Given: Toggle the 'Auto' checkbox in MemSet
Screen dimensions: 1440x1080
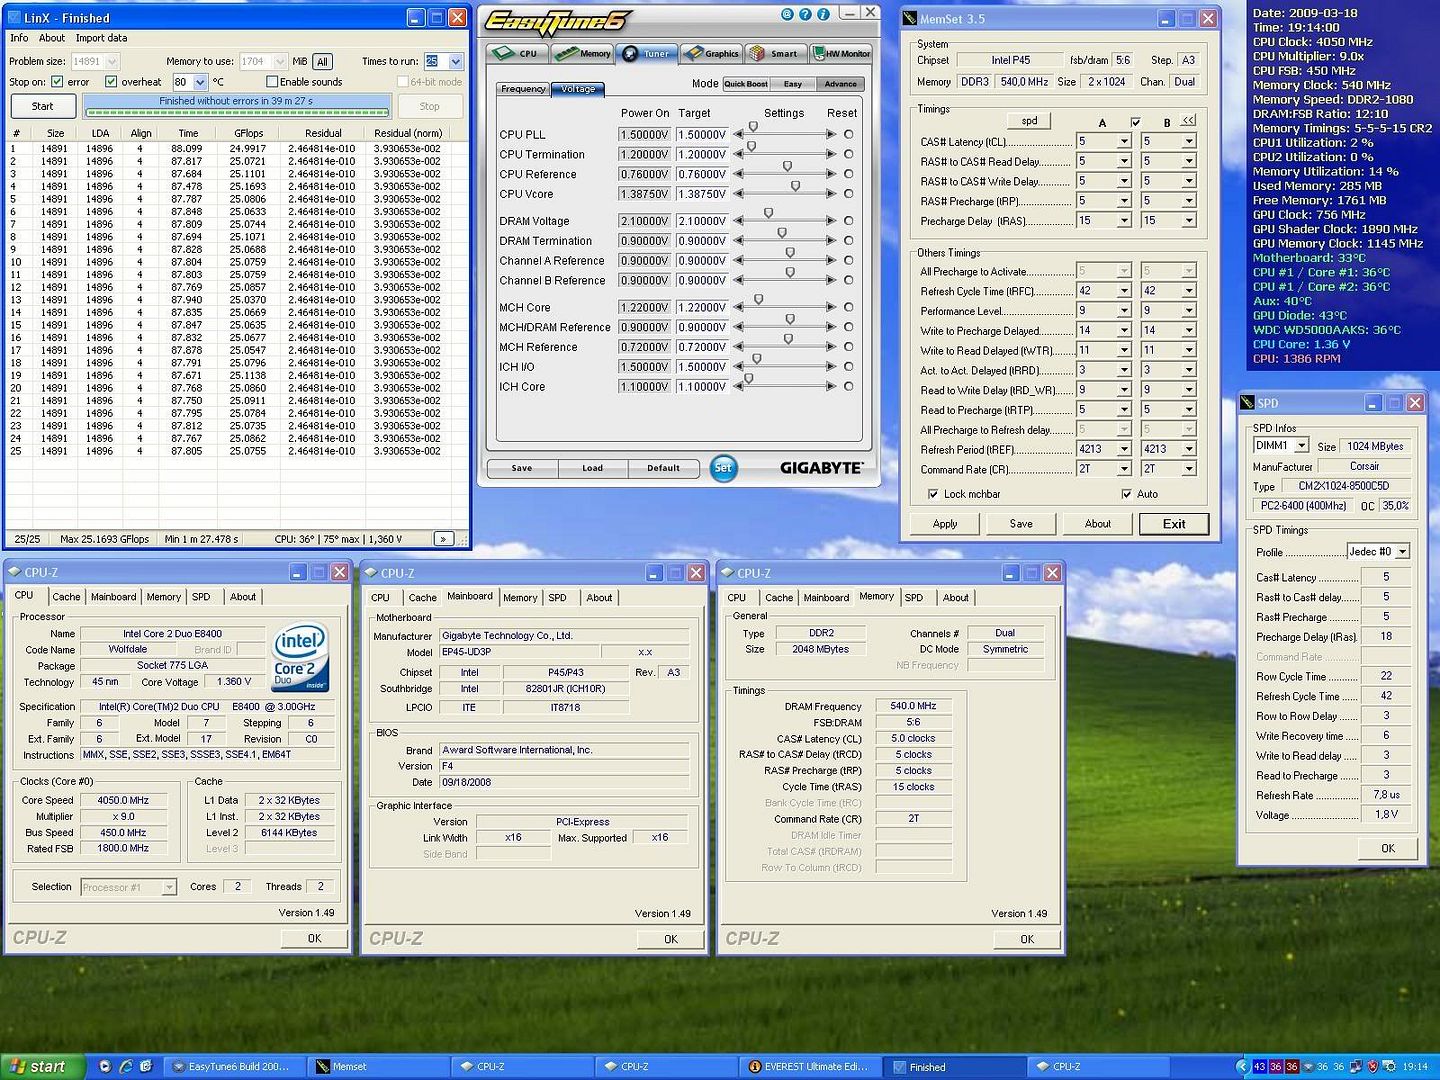Looking at the screenshot, I should tap(1126, 494).
